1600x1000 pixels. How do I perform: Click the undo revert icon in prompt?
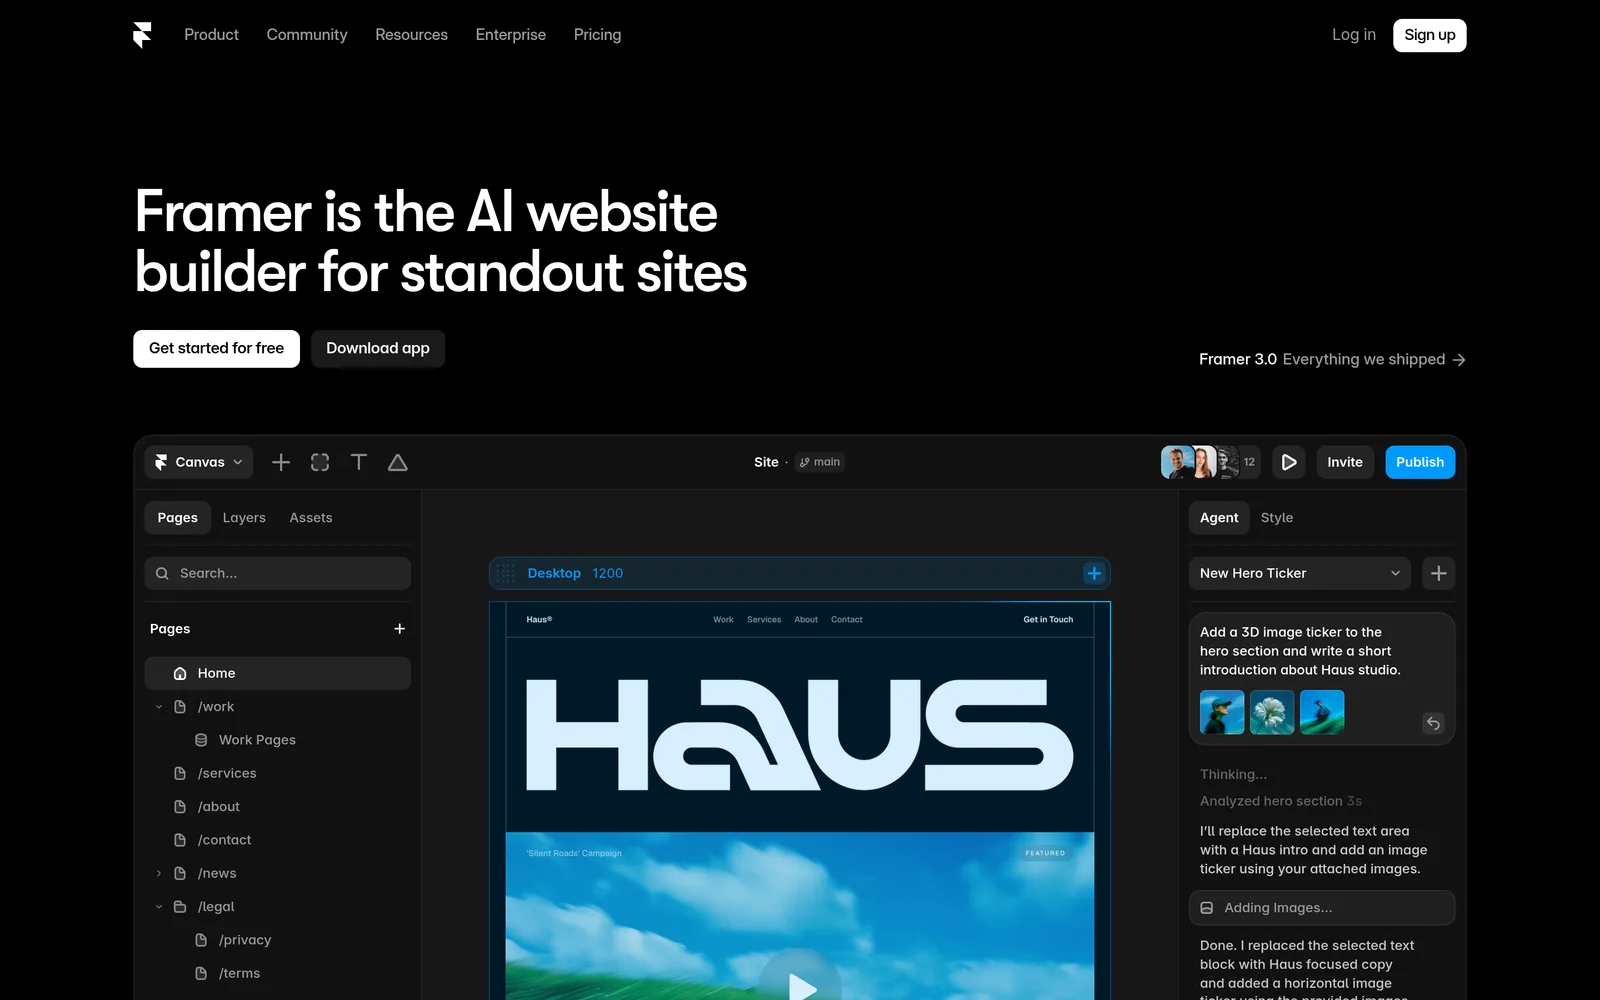[1433, 723]
